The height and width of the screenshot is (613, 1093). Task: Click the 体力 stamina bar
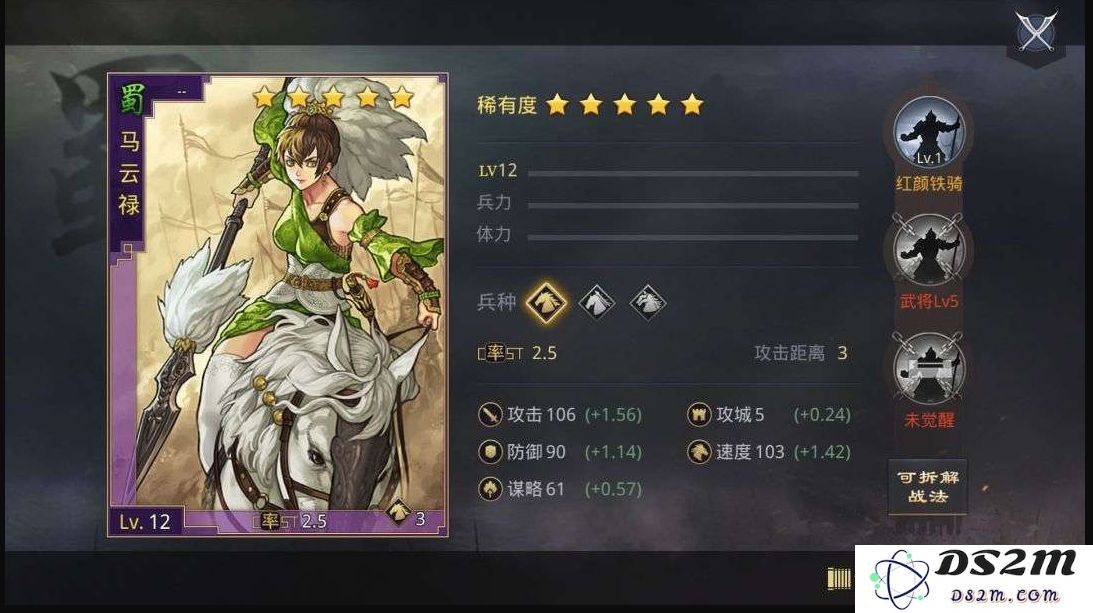(x=693, y=238)
